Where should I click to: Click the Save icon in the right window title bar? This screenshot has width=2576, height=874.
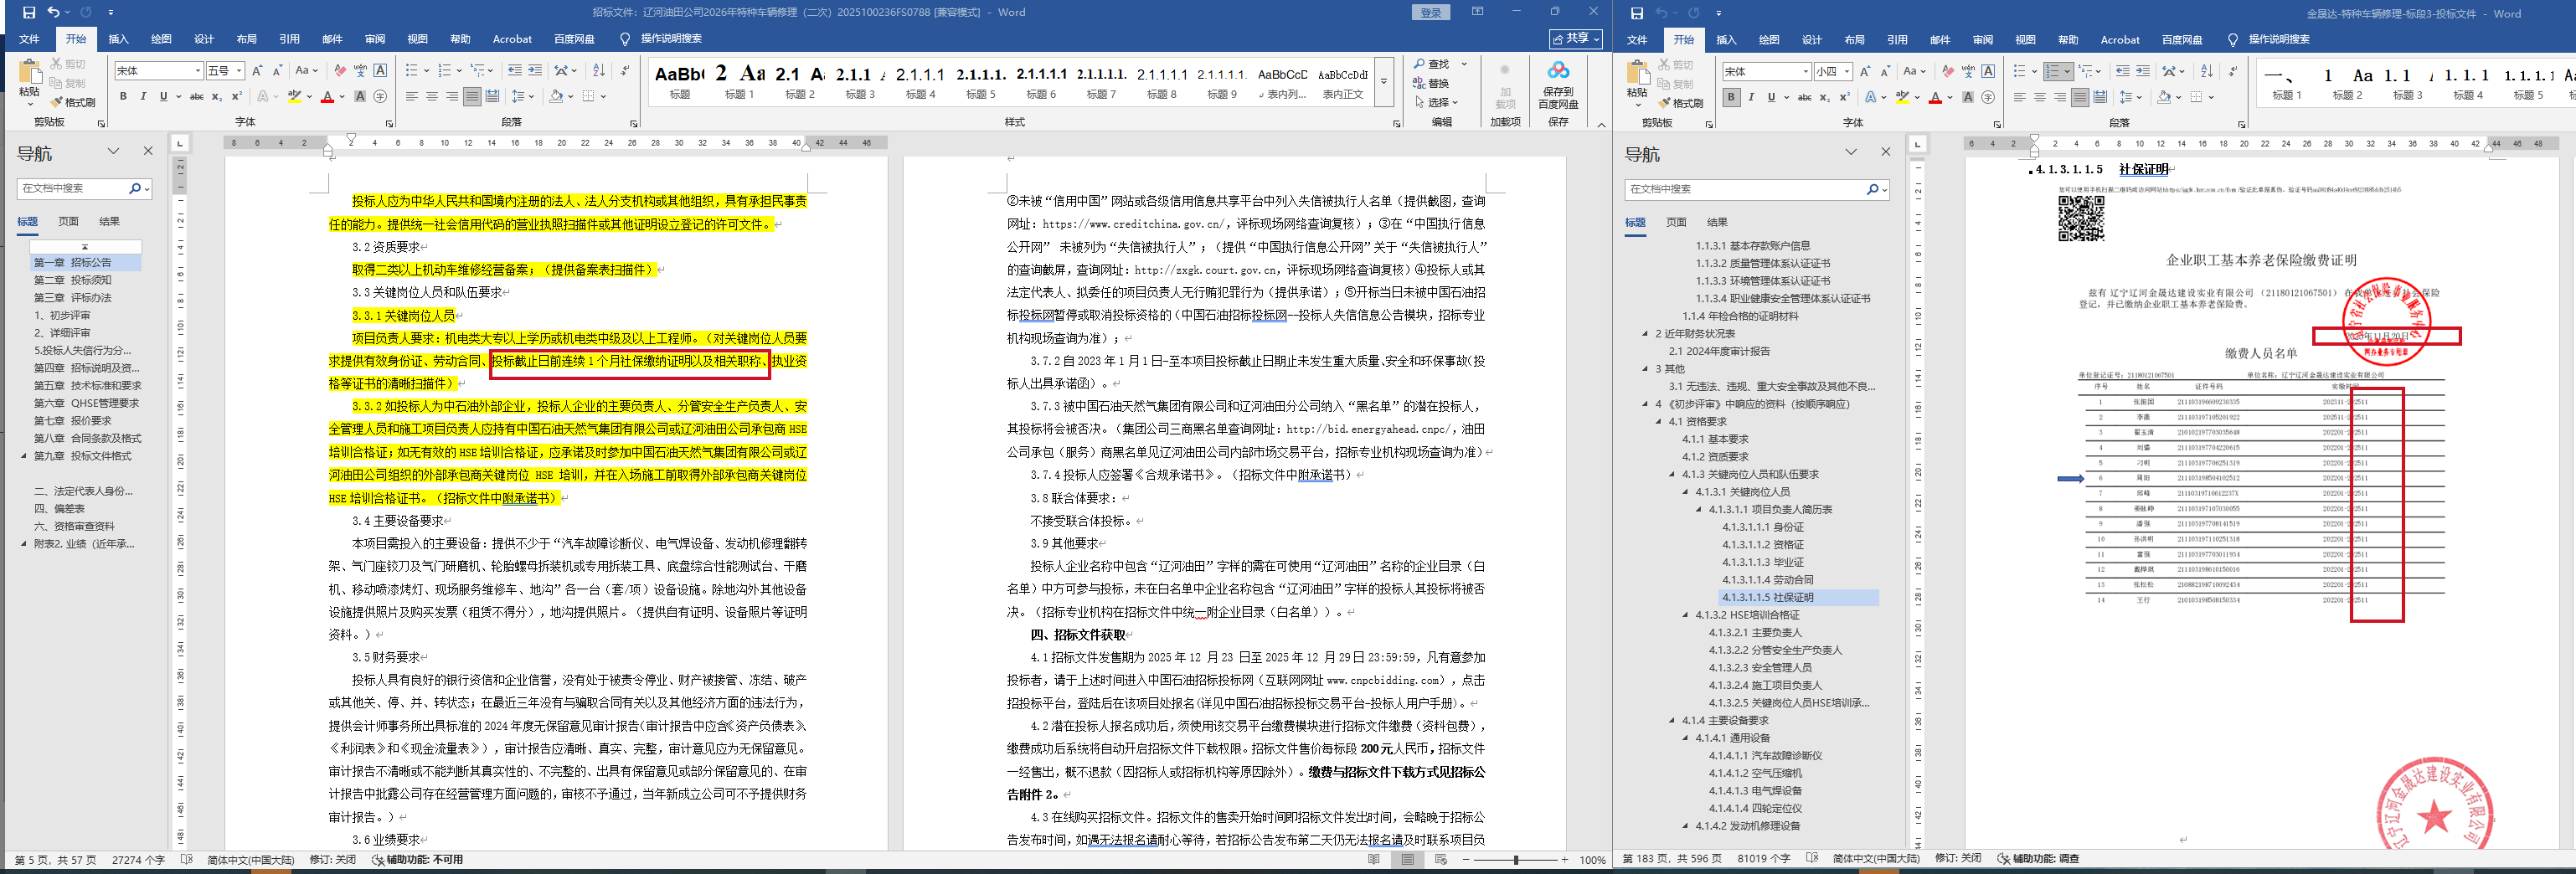(1636, 13)
